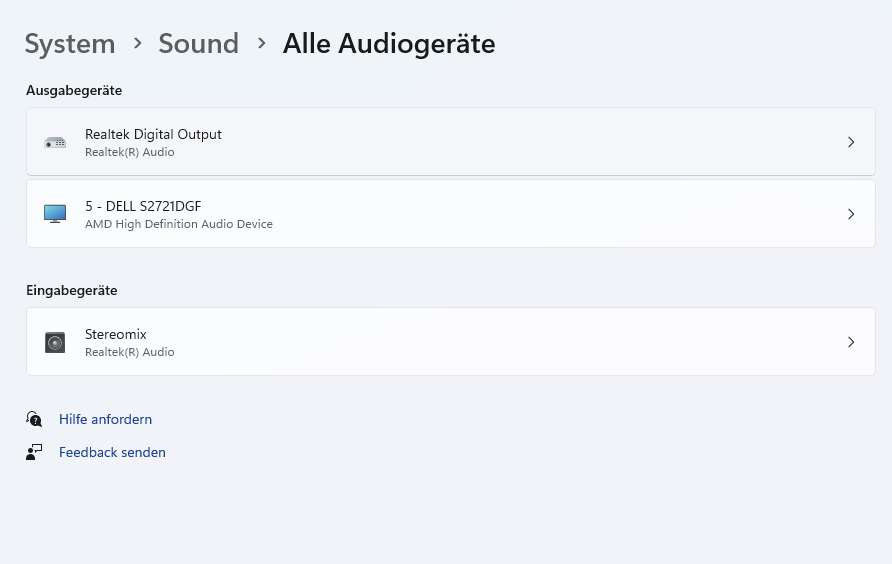Viewport: 892px width, 564px height.
Task: Expand Realtek Digital Output via right chevron
Action: pos(851,142)
